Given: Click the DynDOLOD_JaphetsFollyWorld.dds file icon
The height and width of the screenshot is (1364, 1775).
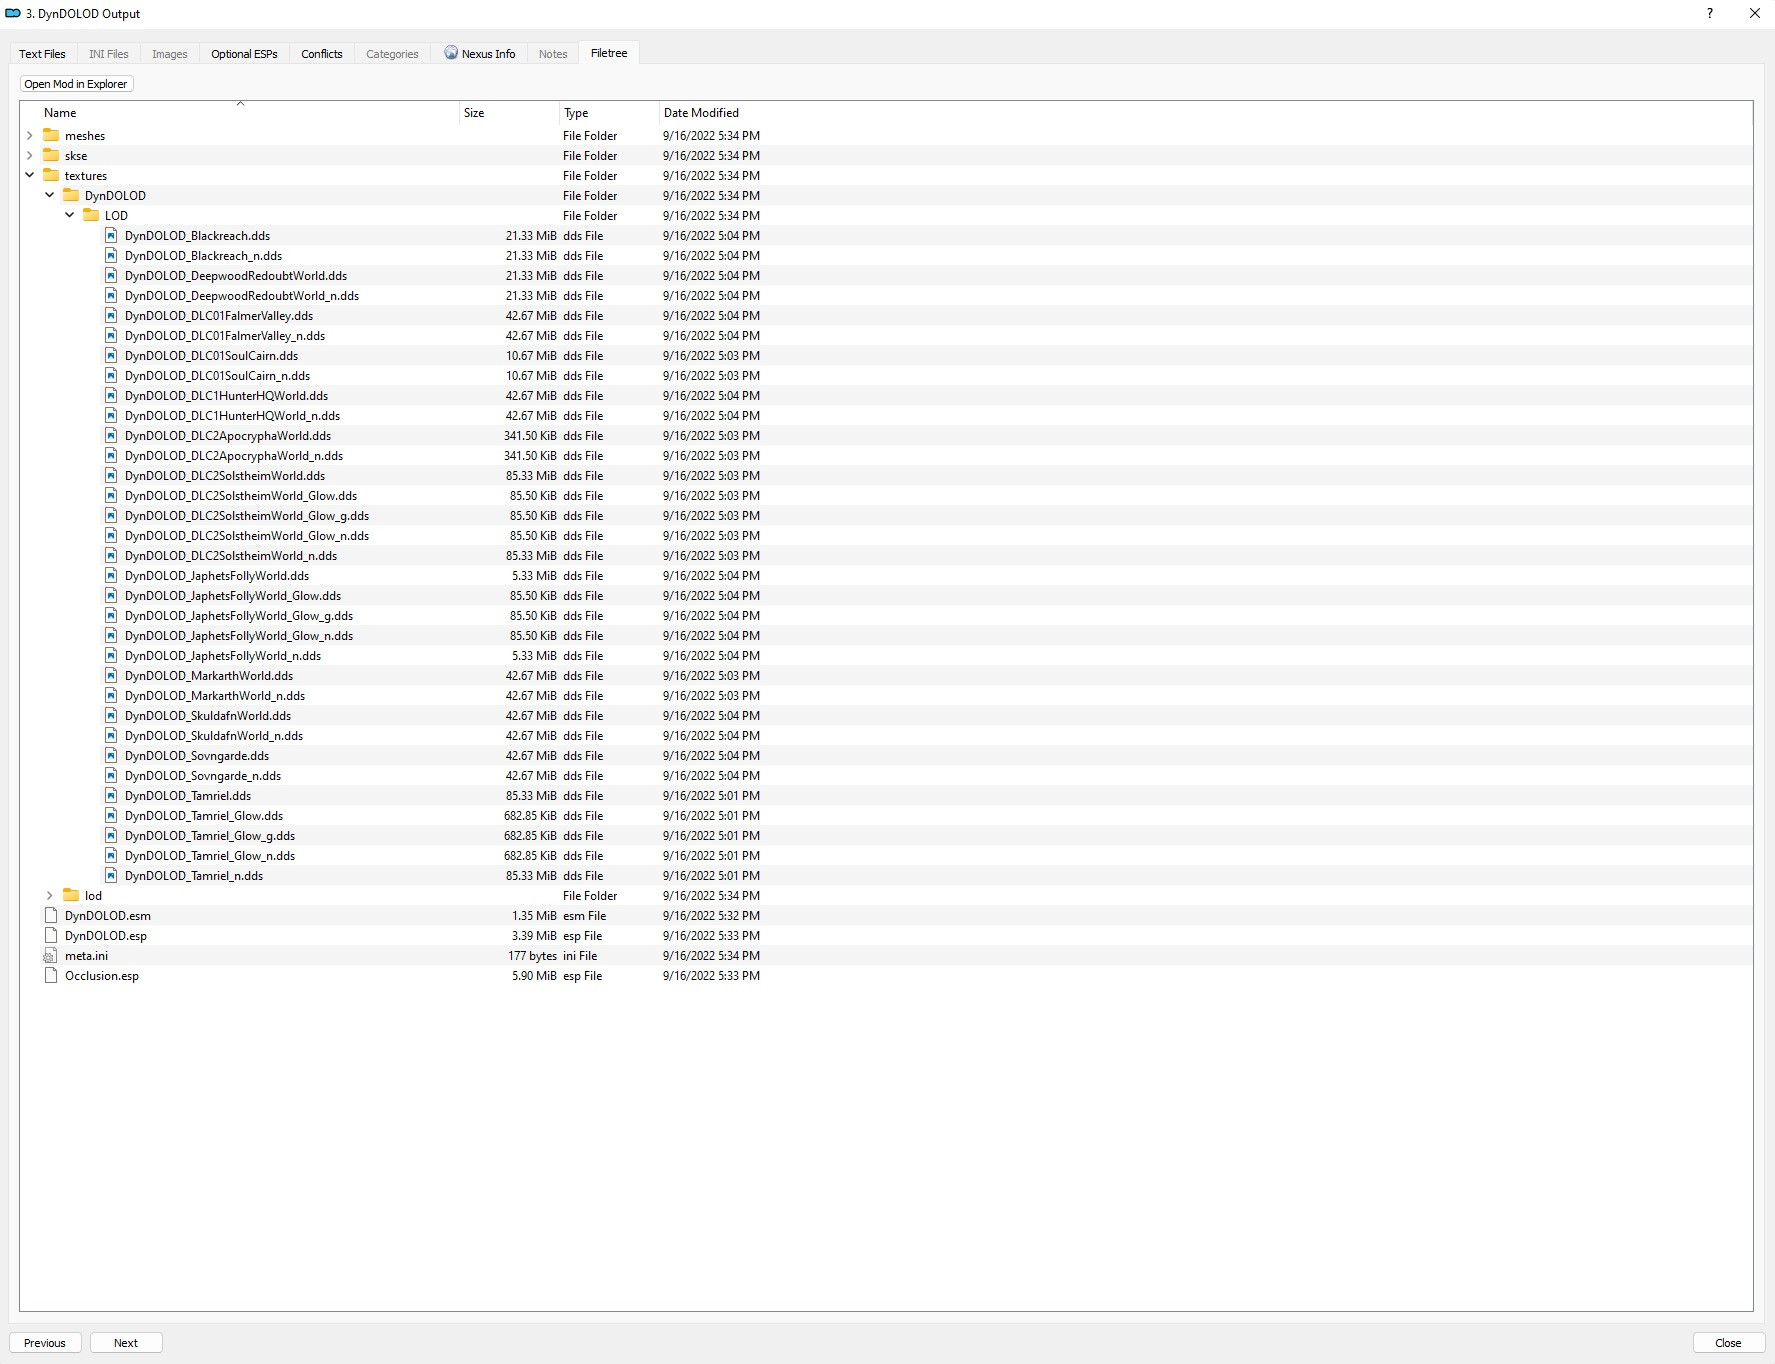Looking at the screenshot, I should pos(111,575).
